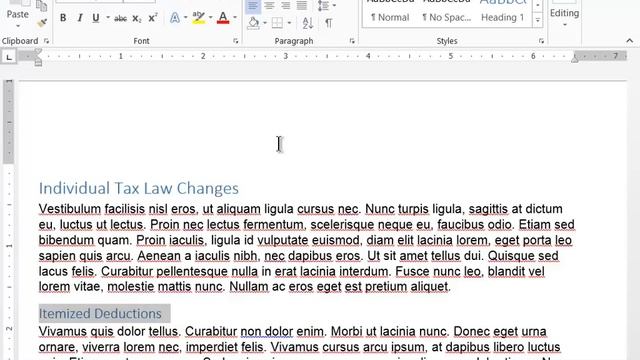The height and width of the screenshot is (360, 640).
Task: Toggle show/hide paragraph marks
Action: tap(329, 23)
